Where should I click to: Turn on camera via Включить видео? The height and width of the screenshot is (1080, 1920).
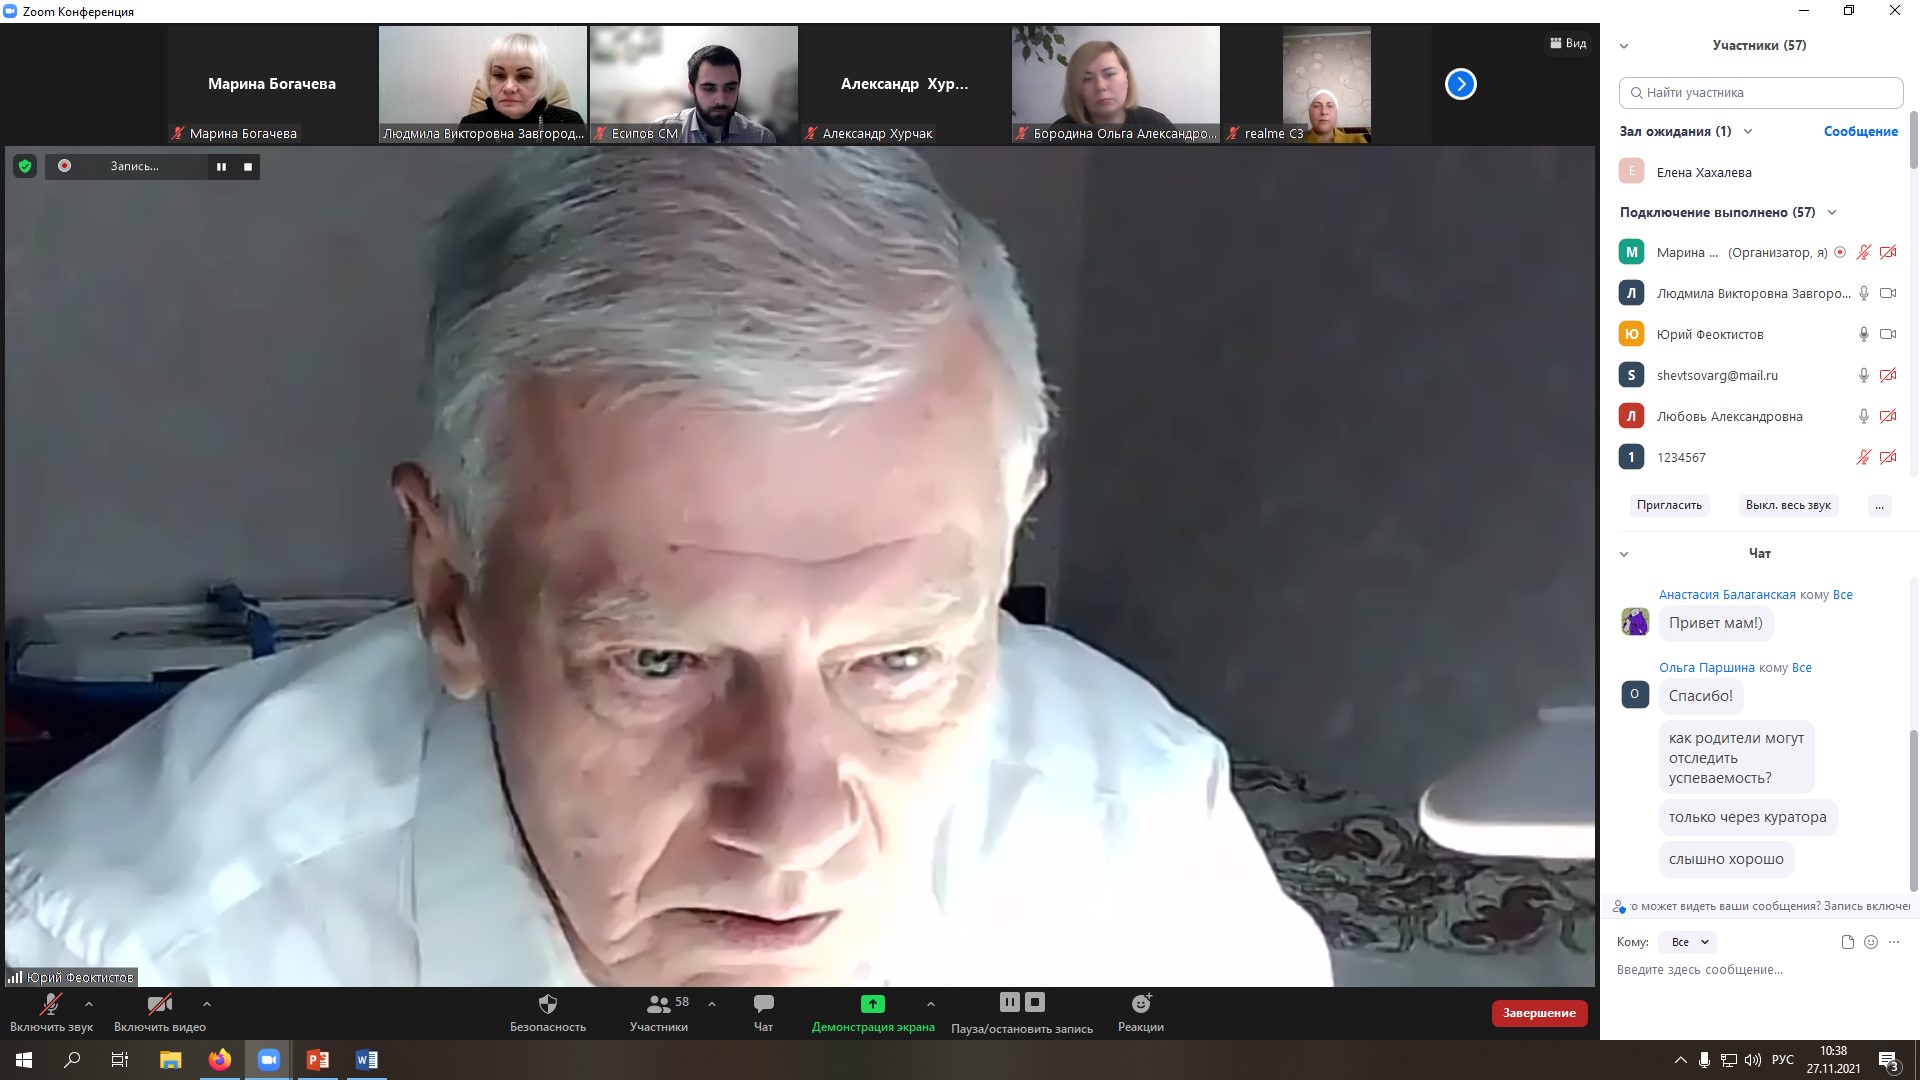coord(160,1012)
